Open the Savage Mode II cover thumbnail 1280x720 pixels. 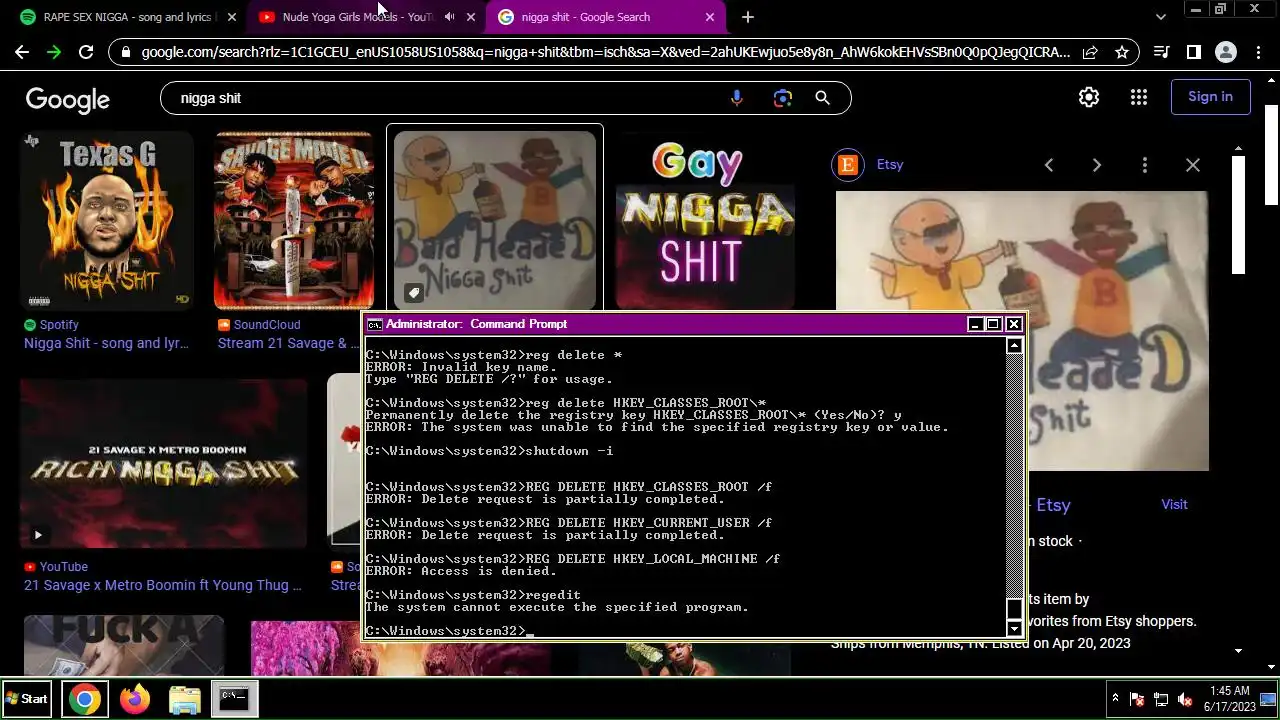click(x=294, y=220)
